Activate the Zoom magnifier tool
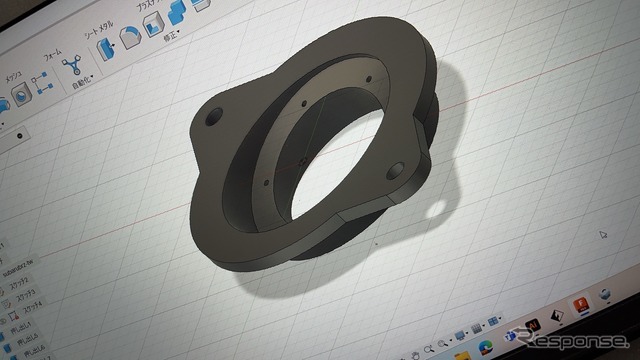Image resolution: width=640 pixels, height=360 pixels. [428, 349]
